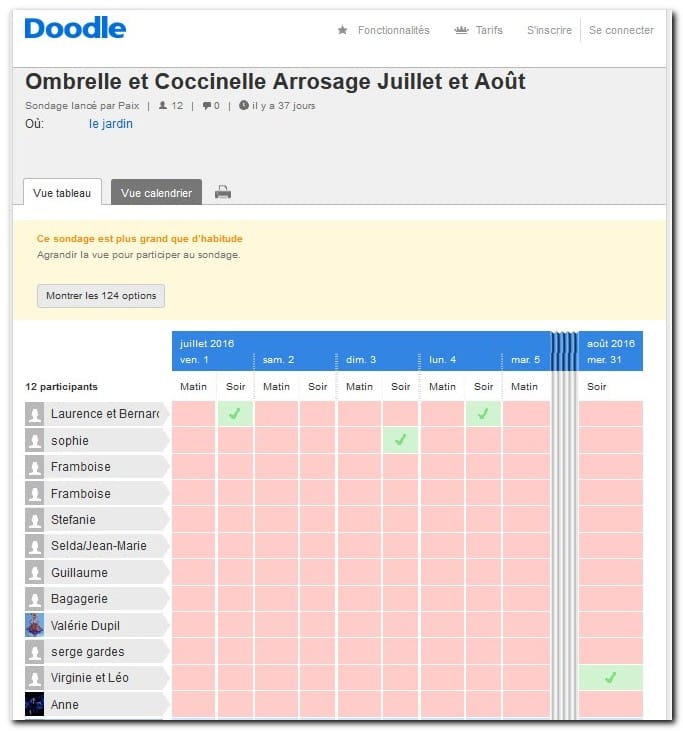This screenshot has width=683, height=731.
Task: Click Laurence et Bernard's ven. 1 Soir checkmark
Action: (235, 414)
